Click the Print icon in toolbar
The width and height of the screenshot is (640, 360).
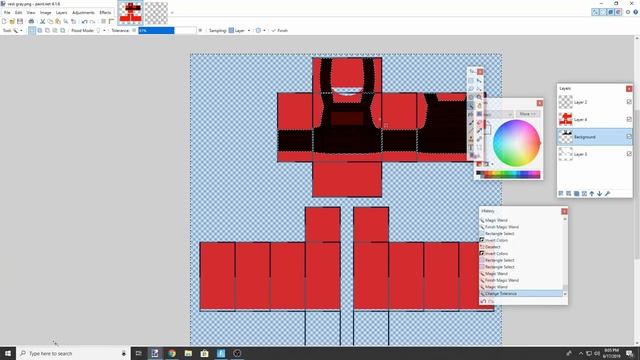point(31,21)
